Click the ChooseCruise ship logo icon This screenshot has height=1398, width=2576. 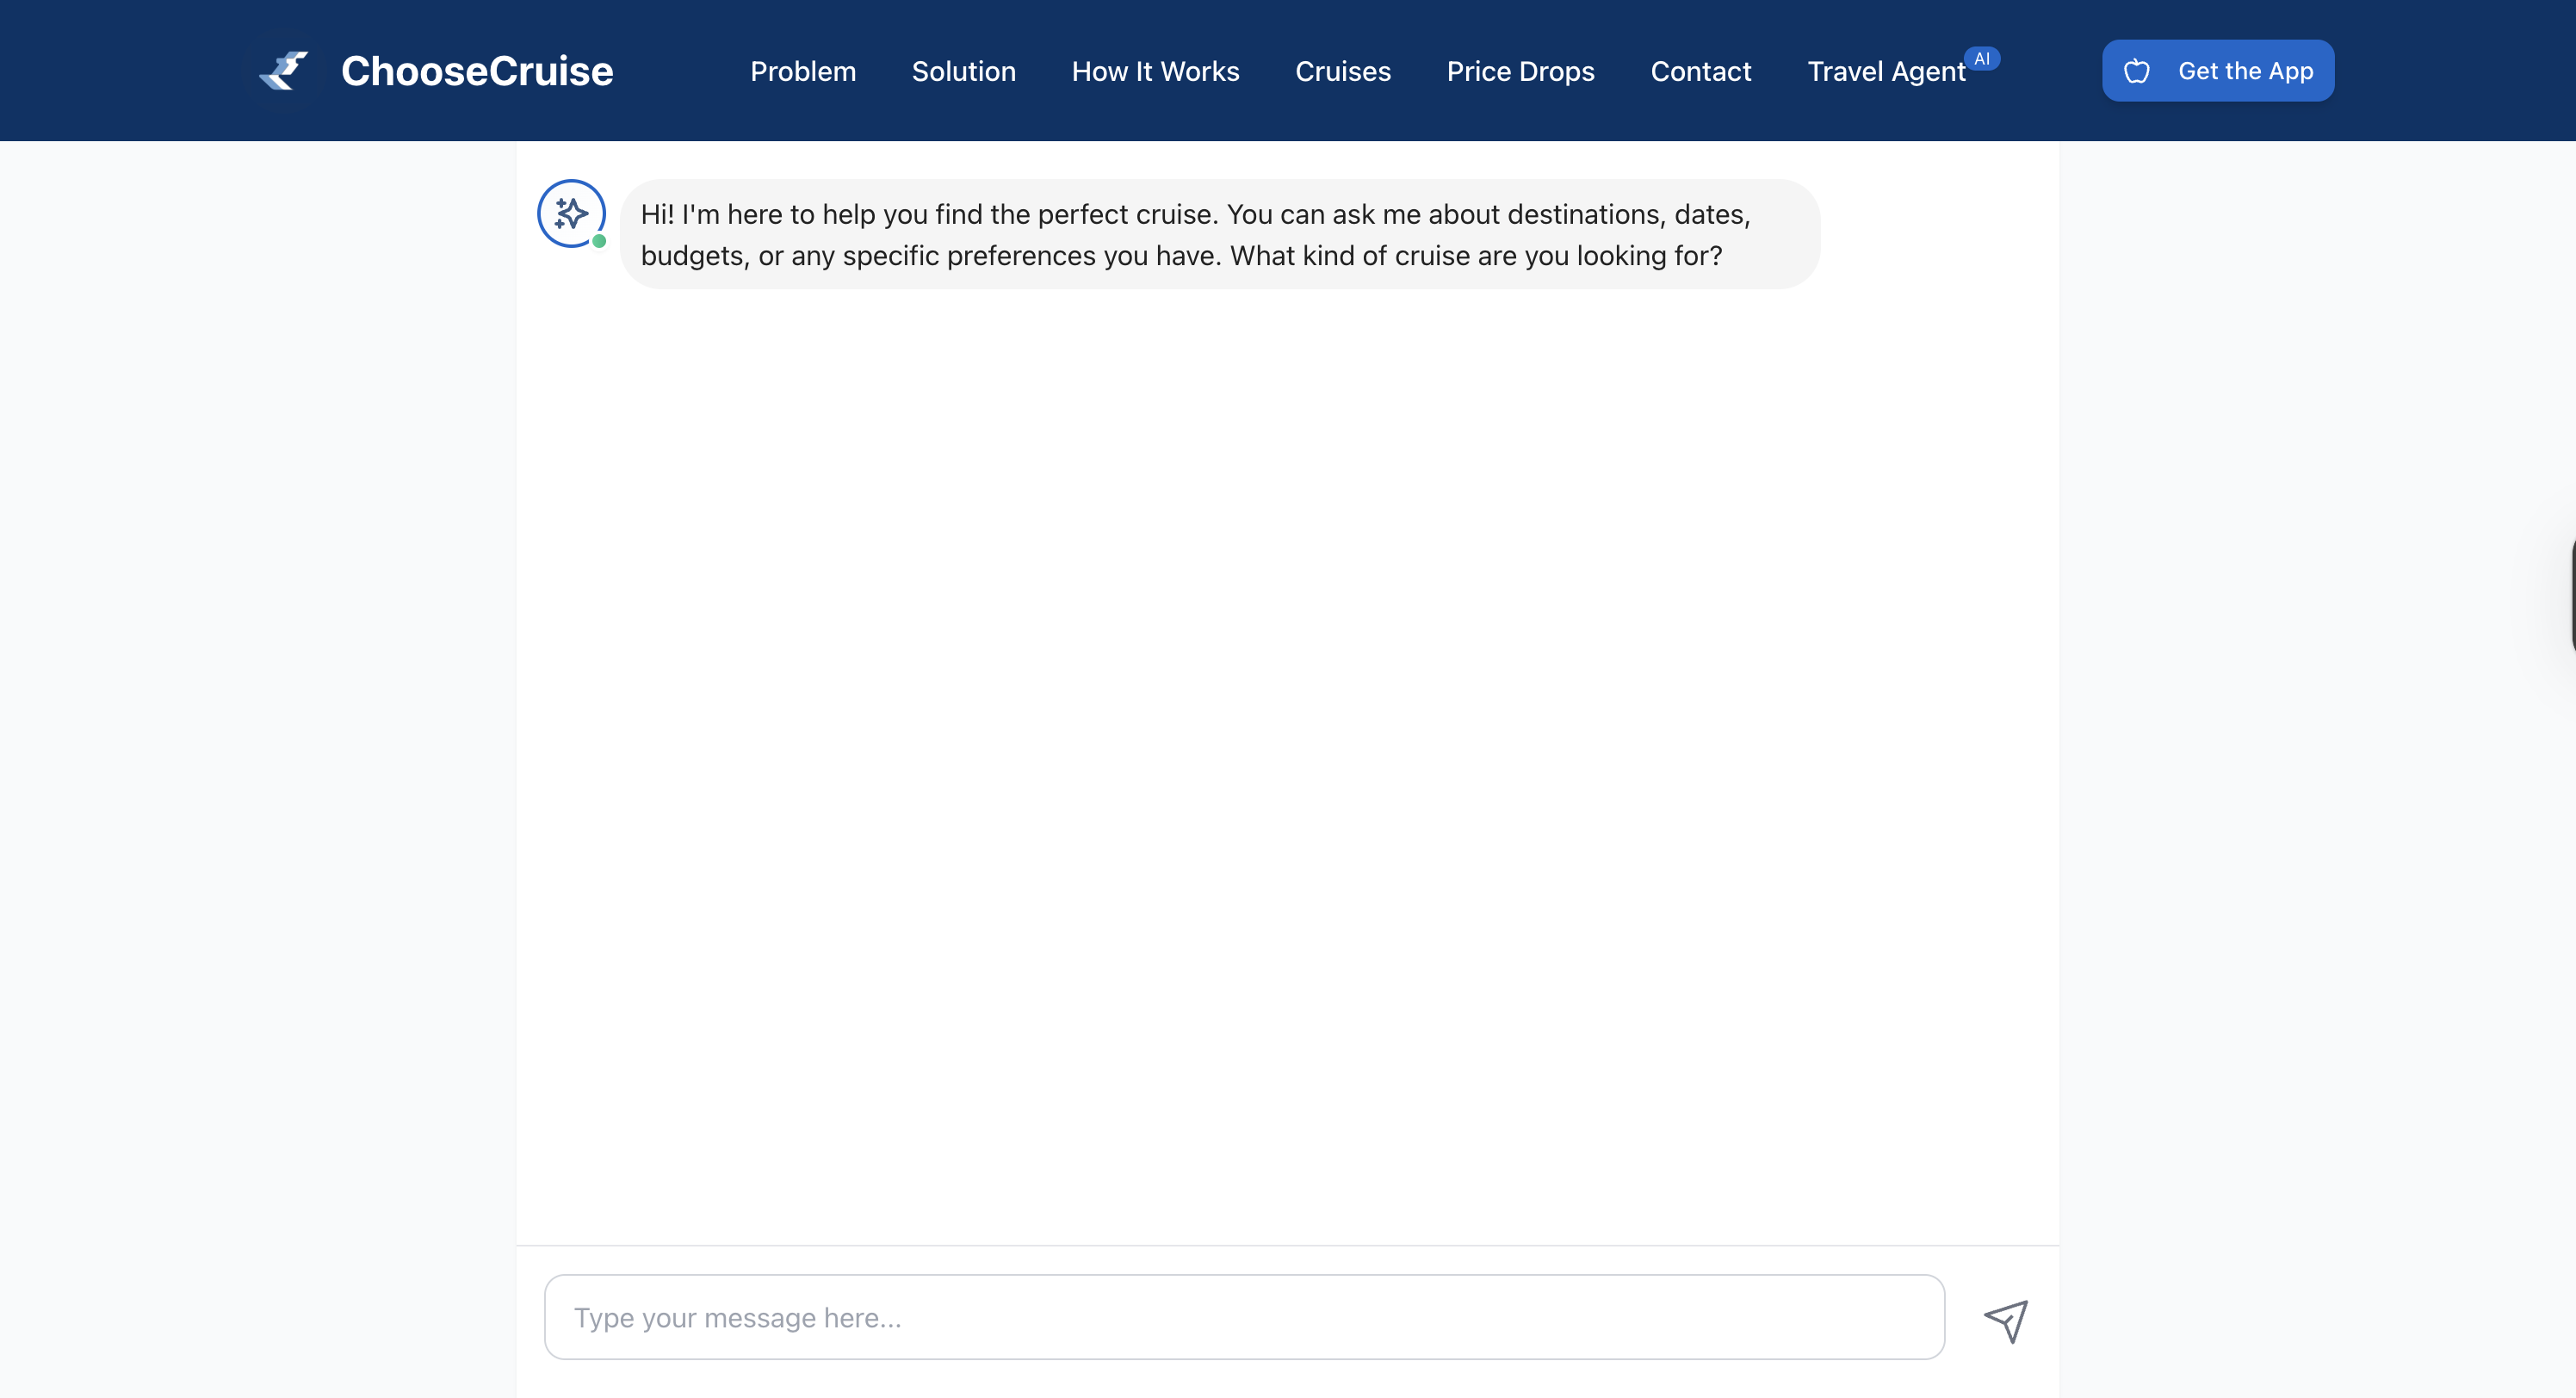tap(284, 71)
